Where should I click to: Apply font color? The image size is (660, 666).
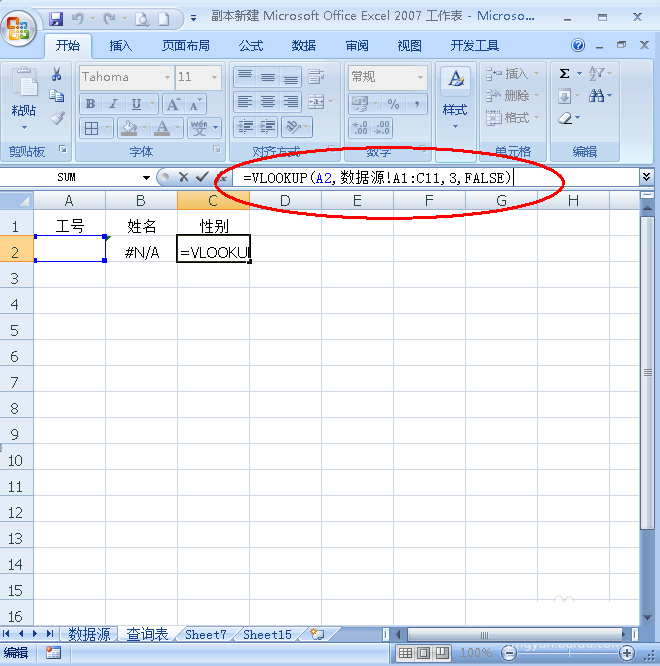click(x=162, y=128)
